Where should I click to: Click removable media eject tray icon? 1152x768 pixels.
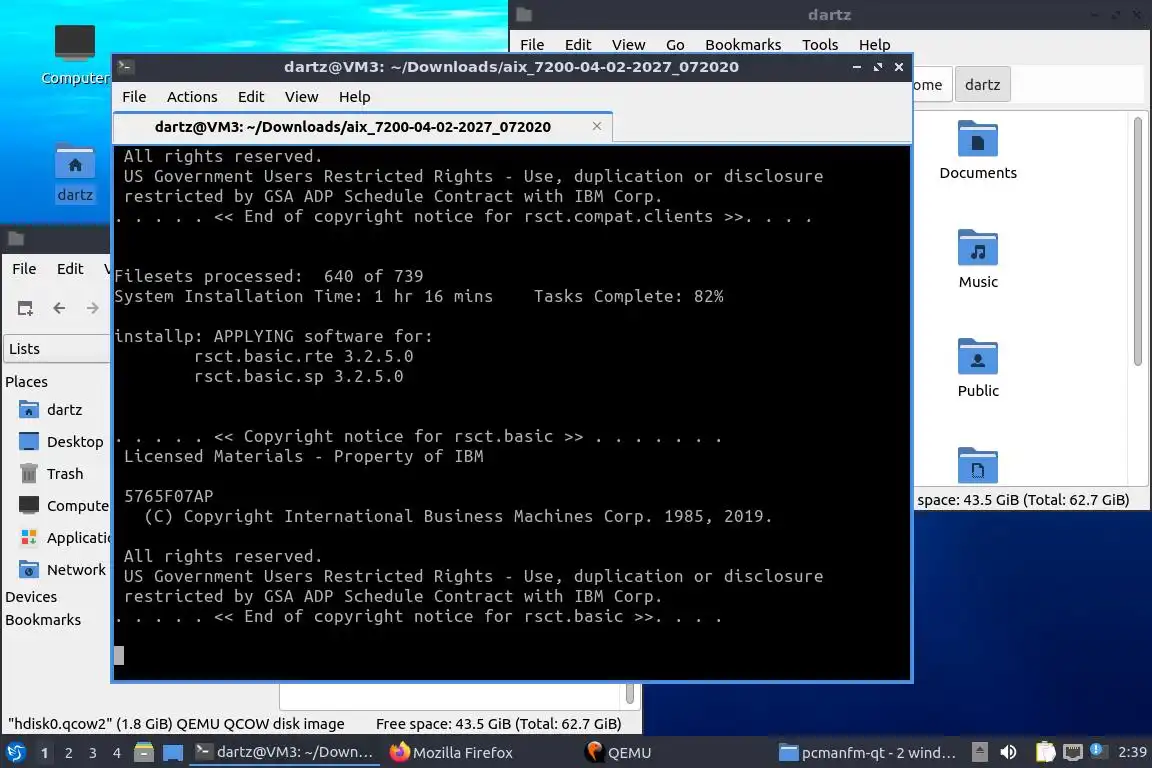pyautogui.click(x=979, y=752)
